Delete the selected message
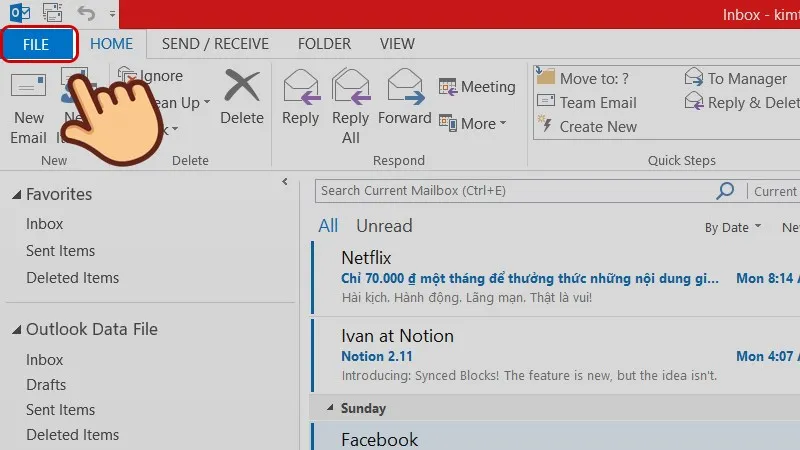 [242, 97]
